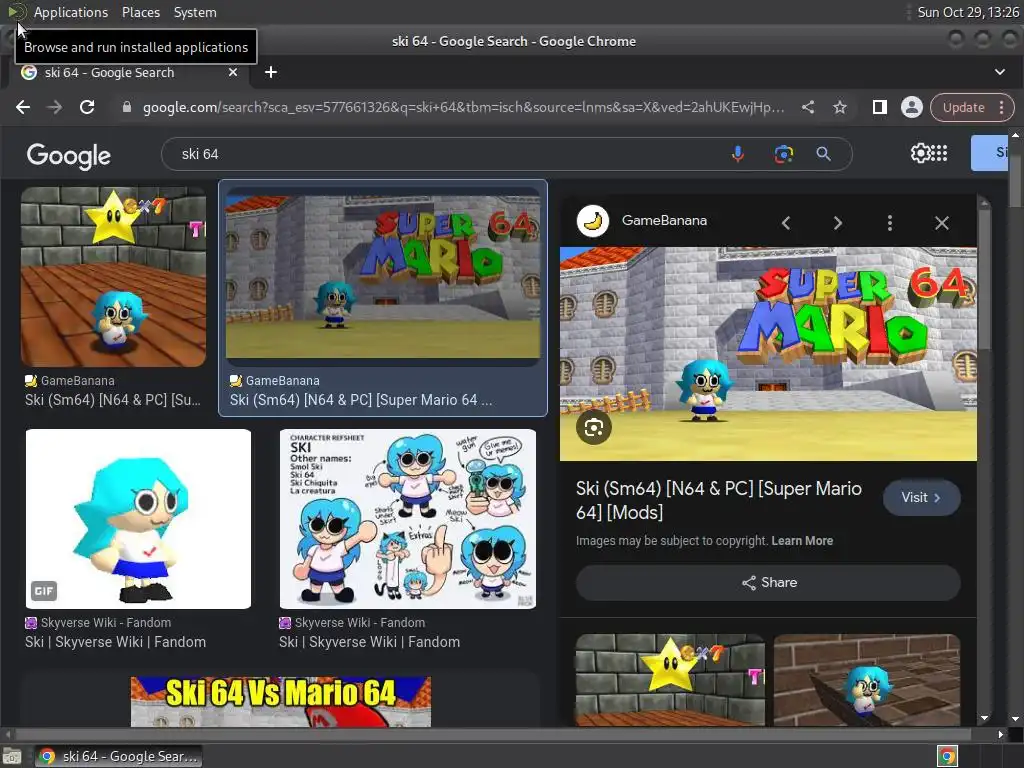Go back to the previous page
Viewport: 1024px width, 768px height.
[x=23, y=107]
